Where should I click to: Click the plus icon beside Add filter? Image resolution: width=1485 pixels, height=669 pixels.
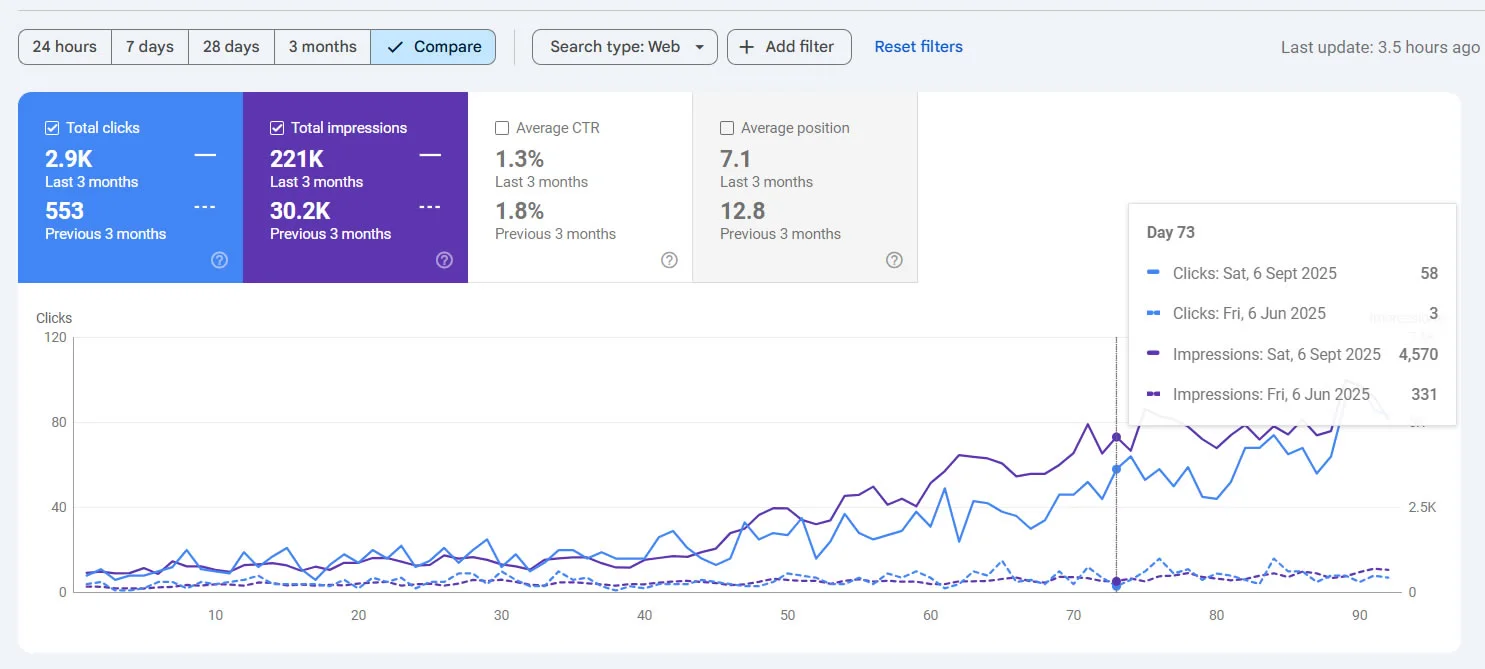(746, 46)
